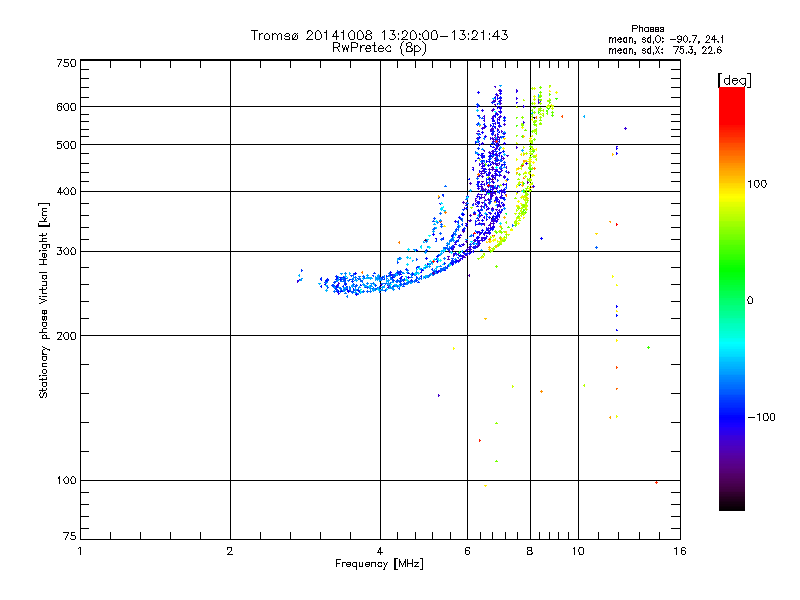Viewport: 800px width, 600px height.
Task: Click the phase colorbar gradient
Action: (732, 298)
